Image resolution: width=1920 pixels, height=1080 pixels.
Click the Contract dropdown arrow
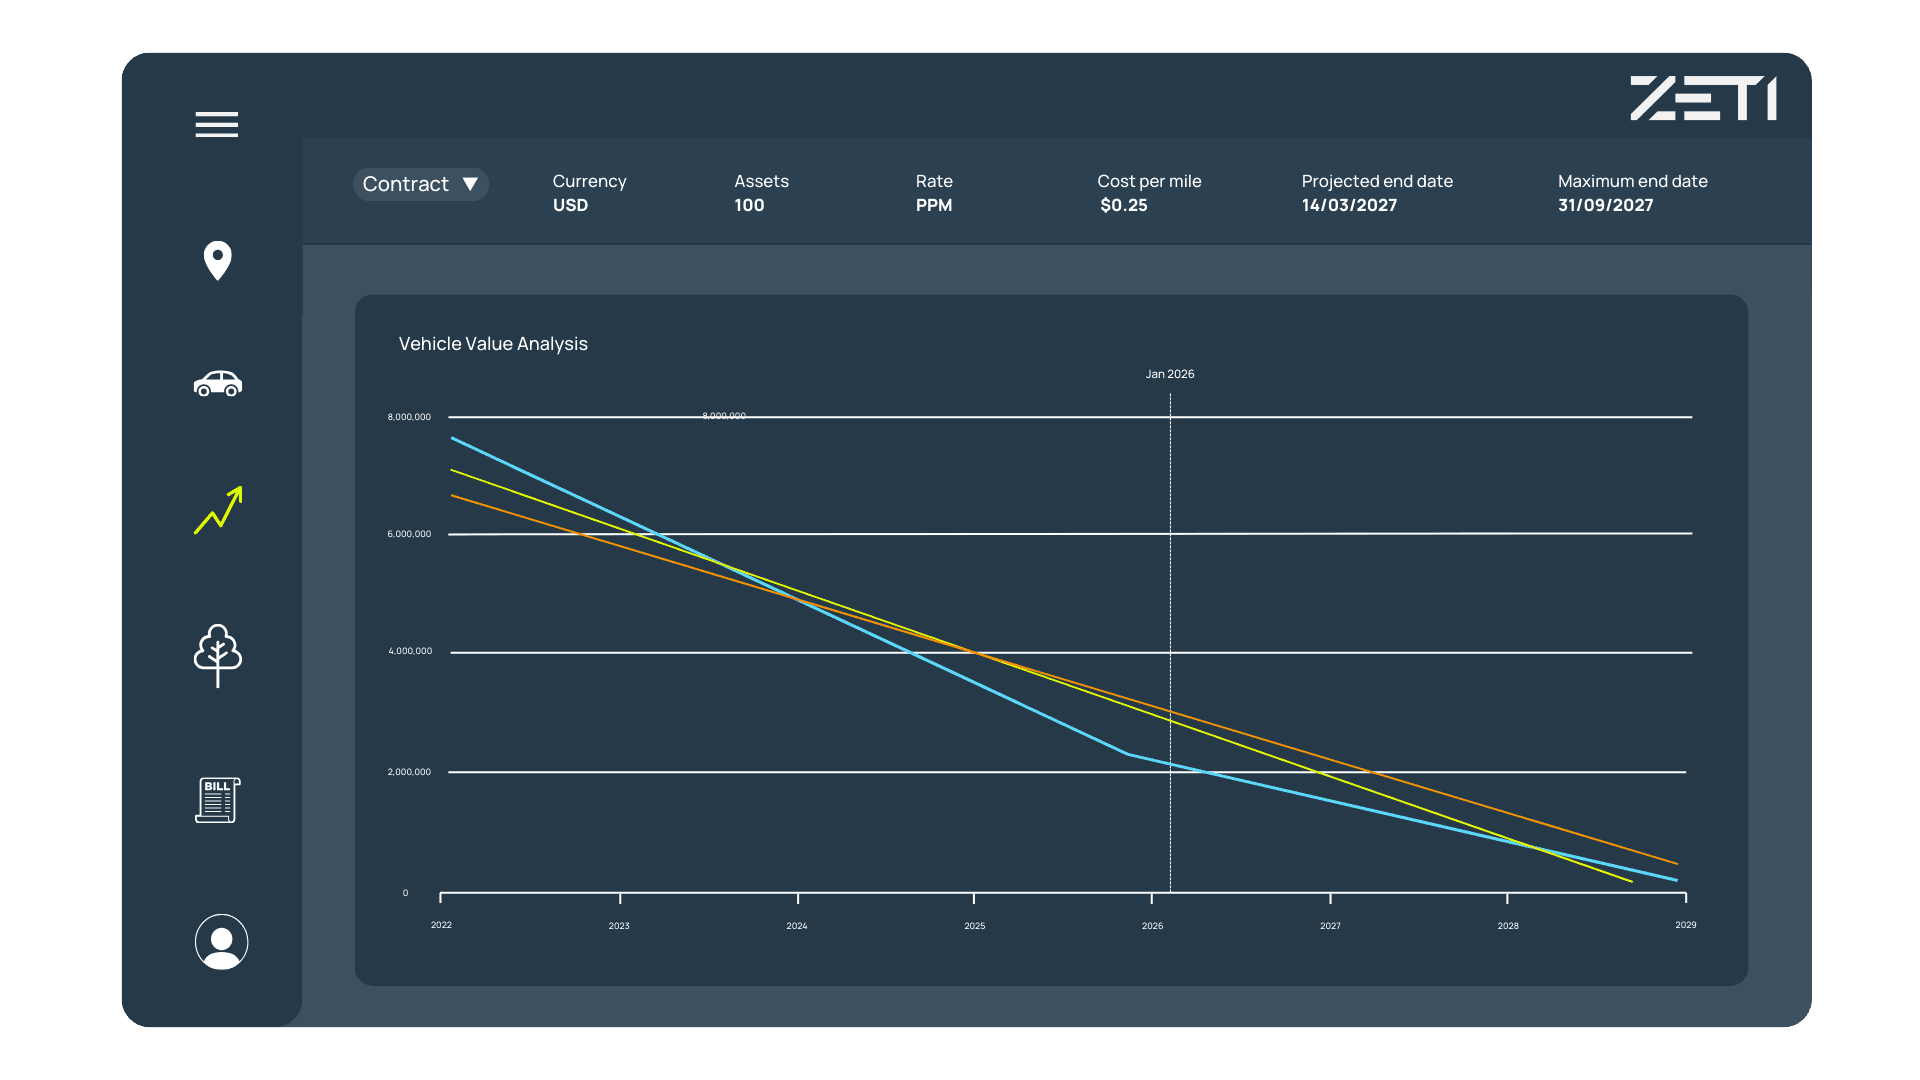click(x=470, y=184)
